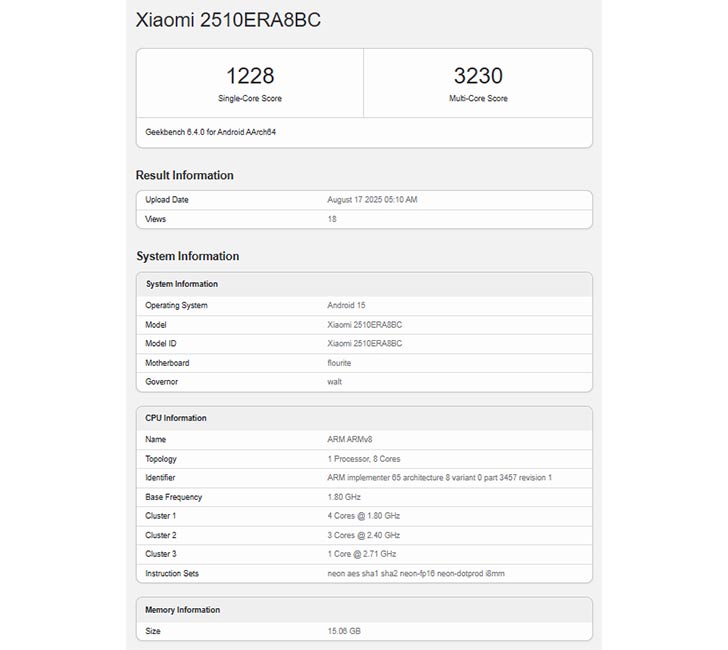This screenshot has width=728, height=650.
Task: Select the ARM ARMv8 value
Action: coord(350,439)
